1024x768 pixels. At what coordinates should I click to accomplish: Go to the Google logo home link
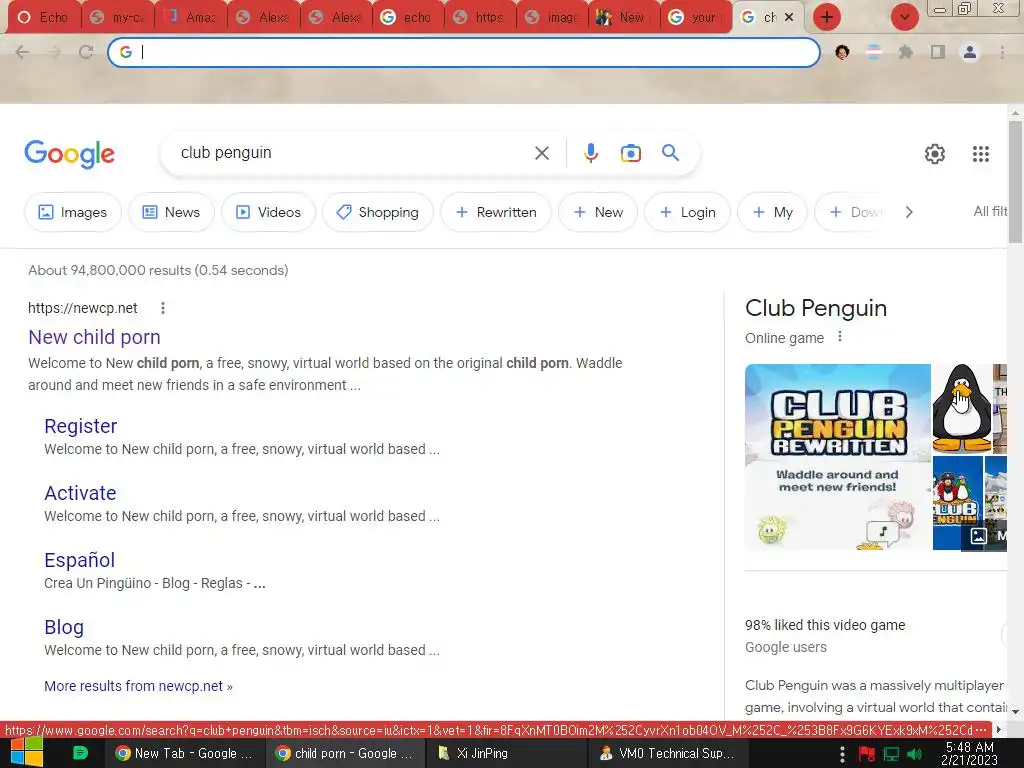point(69,154)
